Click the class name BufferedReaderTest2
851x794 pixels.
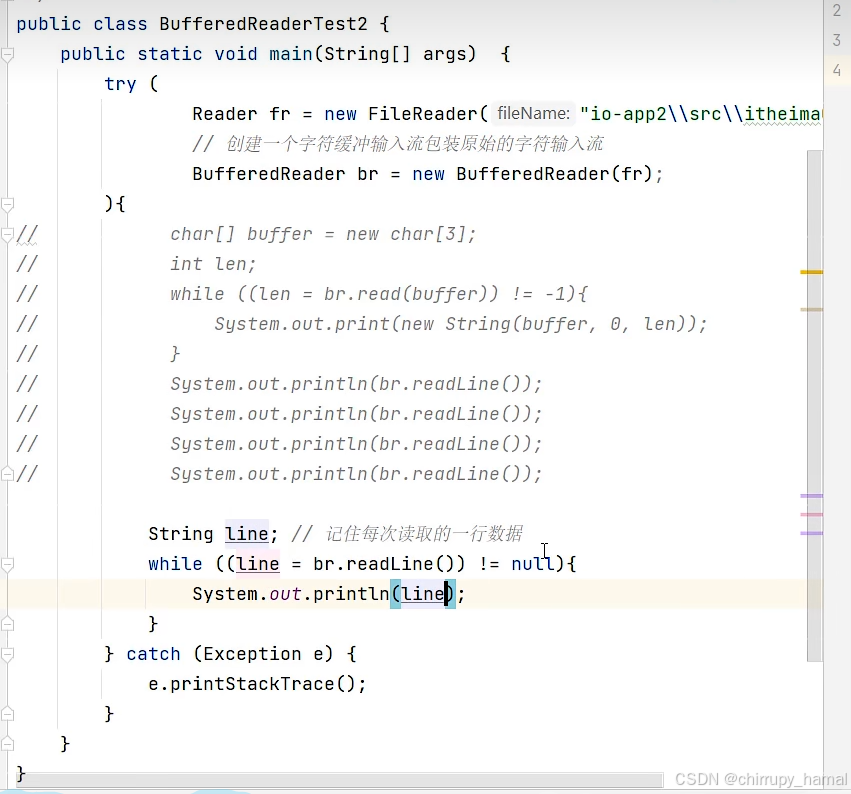263,24
